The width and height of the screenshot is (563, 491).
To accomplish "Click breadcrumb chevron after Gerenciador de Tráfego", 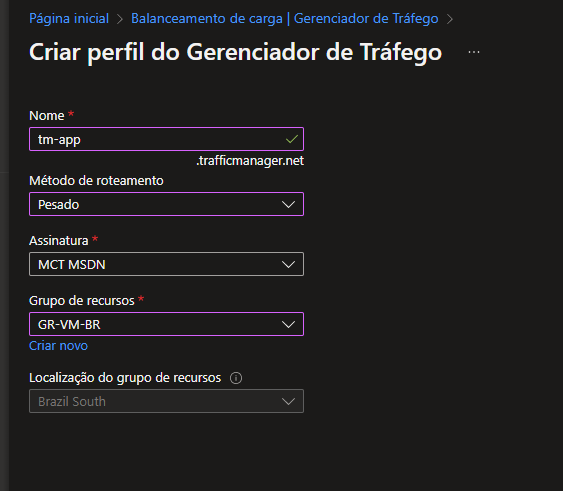I will tap(450, 19).
